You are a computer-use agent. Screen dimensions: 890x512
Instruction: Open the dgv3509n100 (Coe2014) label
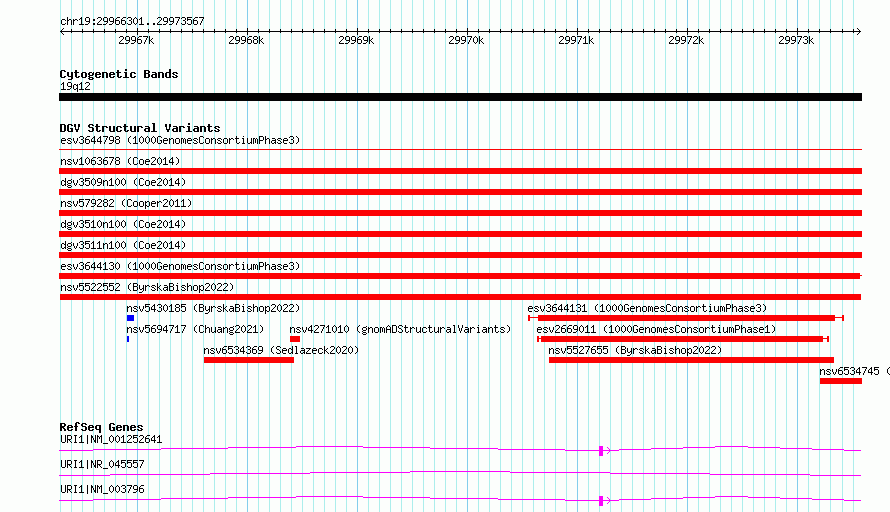123,182
